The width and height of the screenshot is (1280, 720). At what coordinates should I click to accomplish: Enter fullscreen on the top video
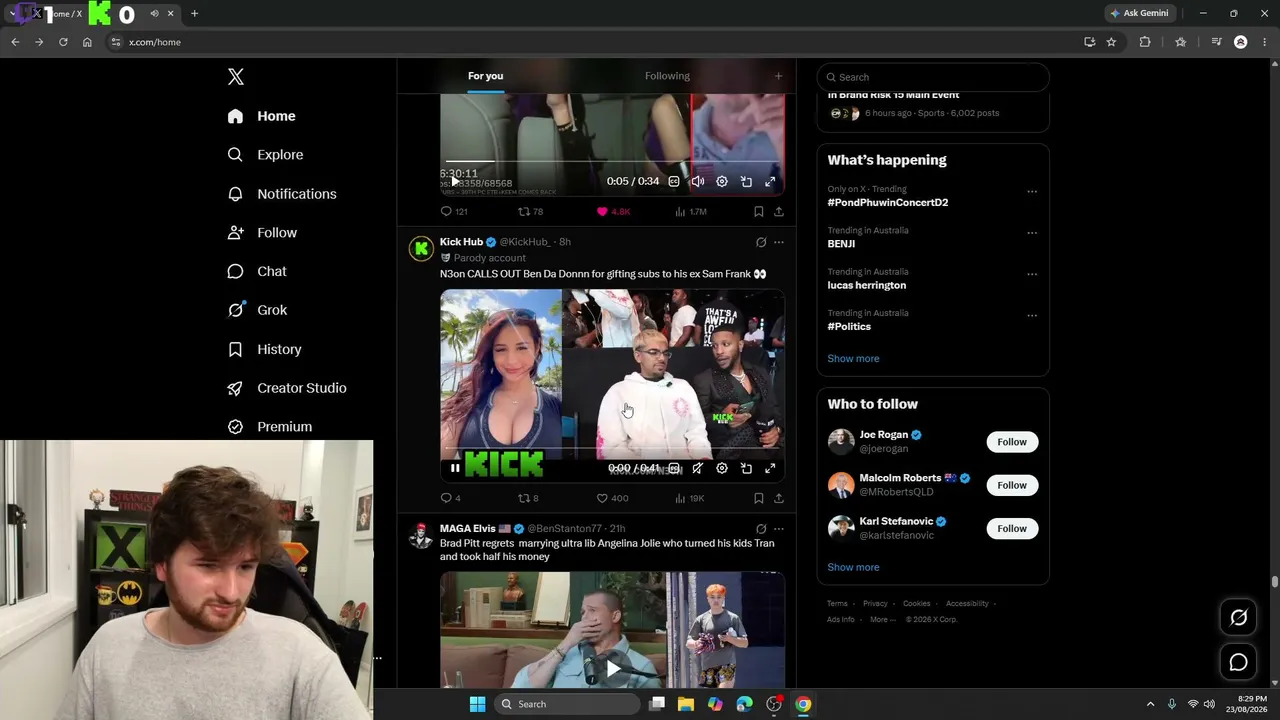(770, 182)
